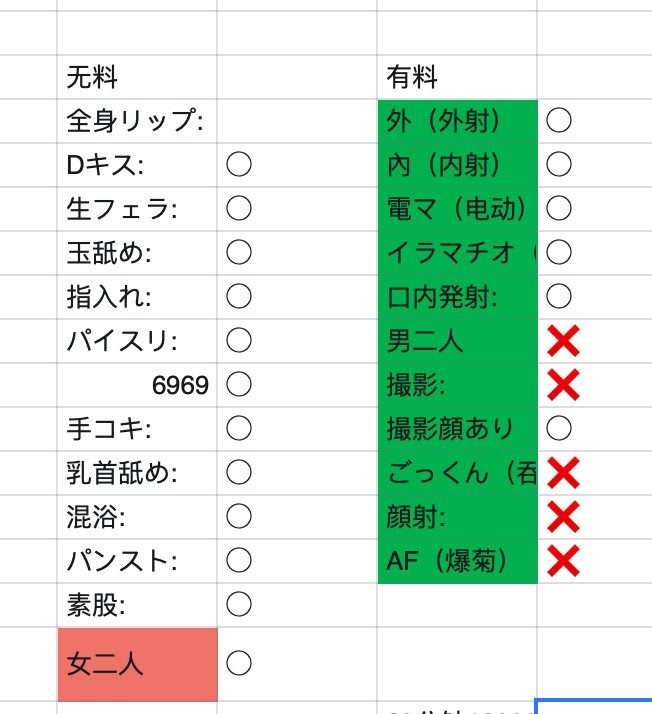This screenshot has width=652, height=714.
Task: Select the green 撮影顔あり cell
Action: [457, 429]
